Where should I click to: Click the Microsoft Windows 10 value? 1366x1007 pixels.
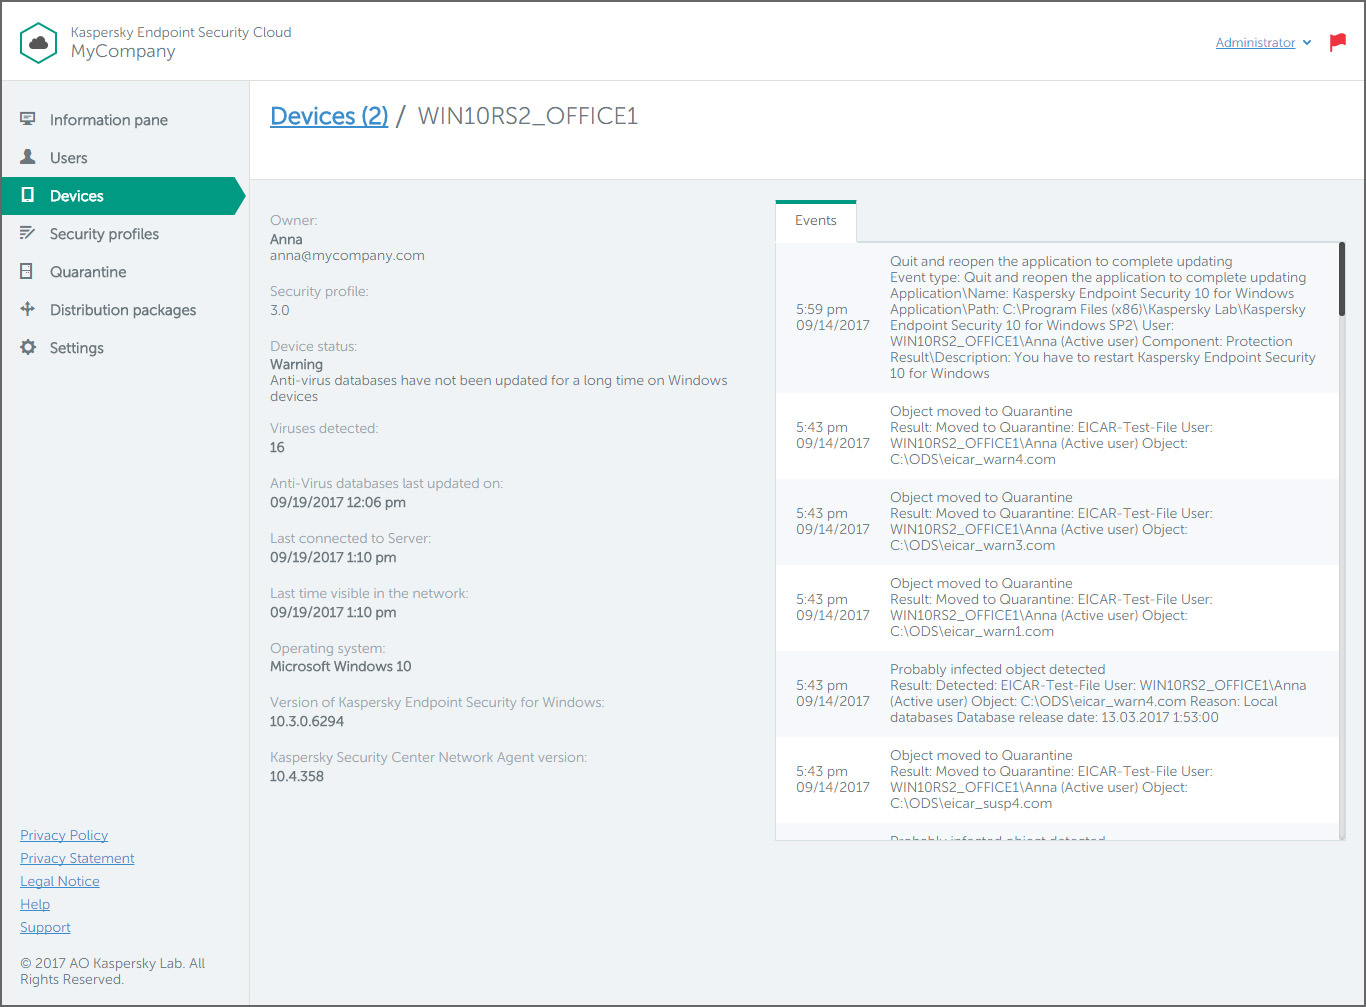pyautogui.click(x=340, y=666)
